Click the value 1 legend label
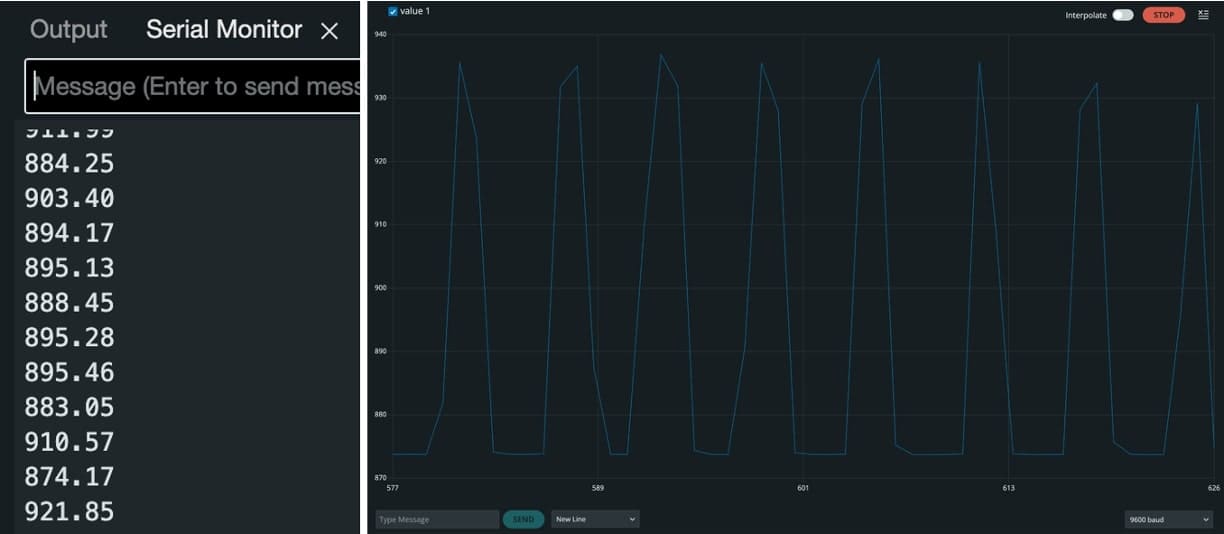 pyautogui.click(x=415, y=11)
